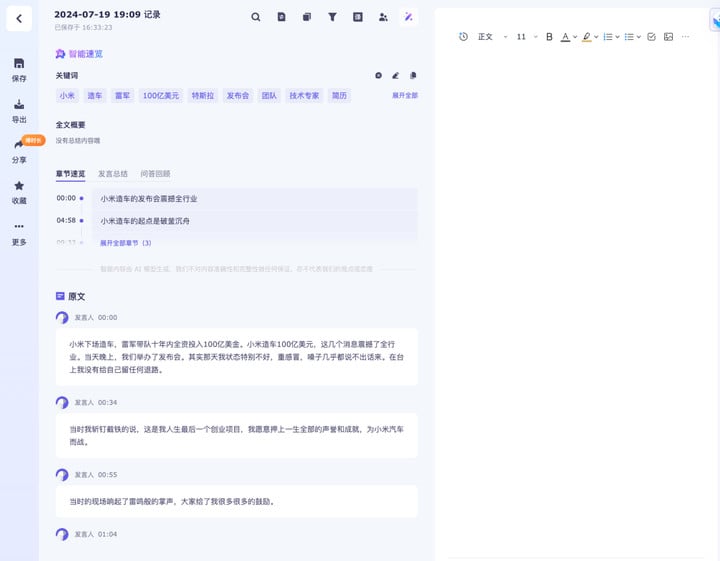The width and height of the screenshot is (720, 561).
Task: Insert a numbered list in the editor
Action: coord(608,37)
